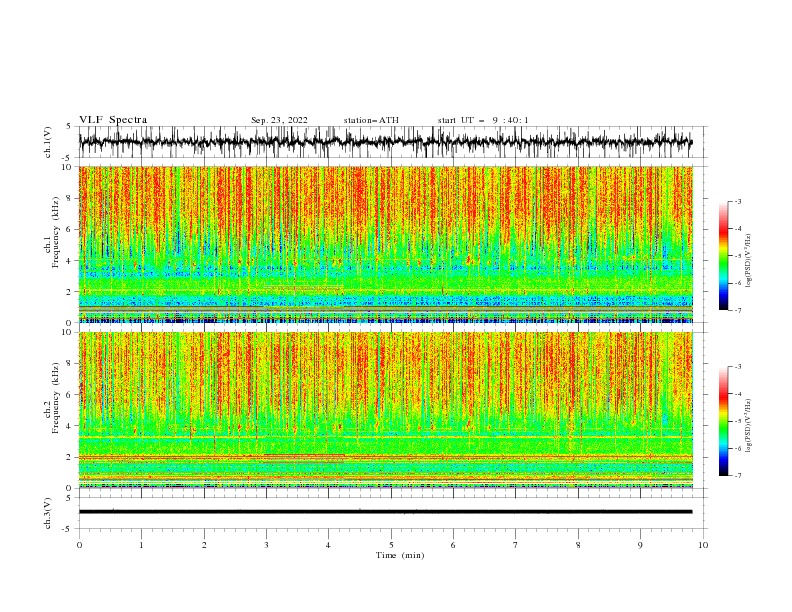Click the date 'Sep. 23, 2022'
The height and width of the screenshot is (612, 792).
tap(279, 120)
